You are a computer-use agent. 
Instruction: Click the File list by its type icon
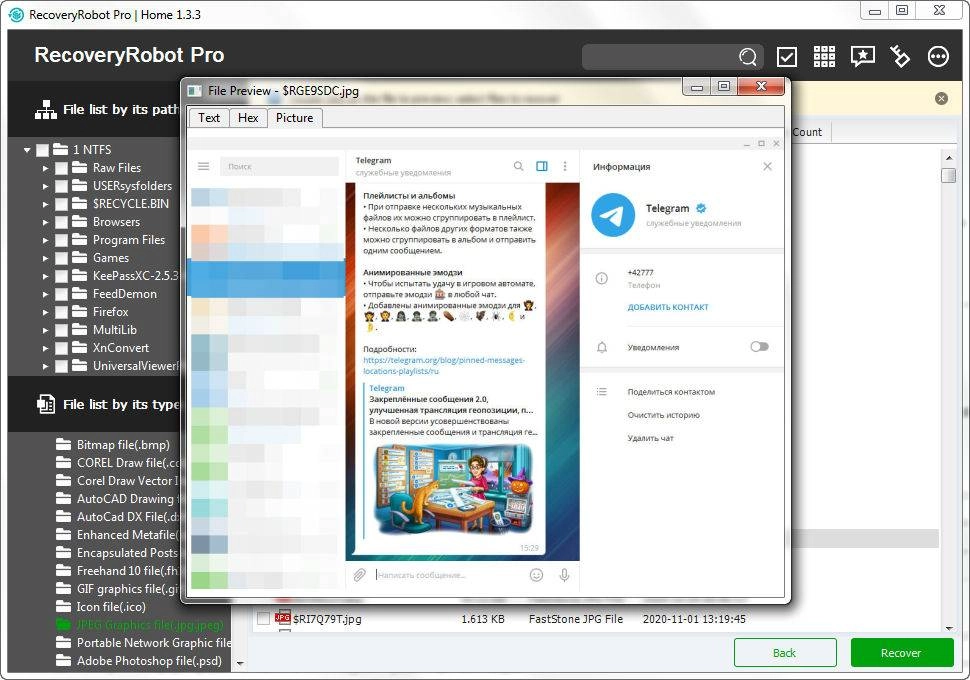tap(46, 404)
